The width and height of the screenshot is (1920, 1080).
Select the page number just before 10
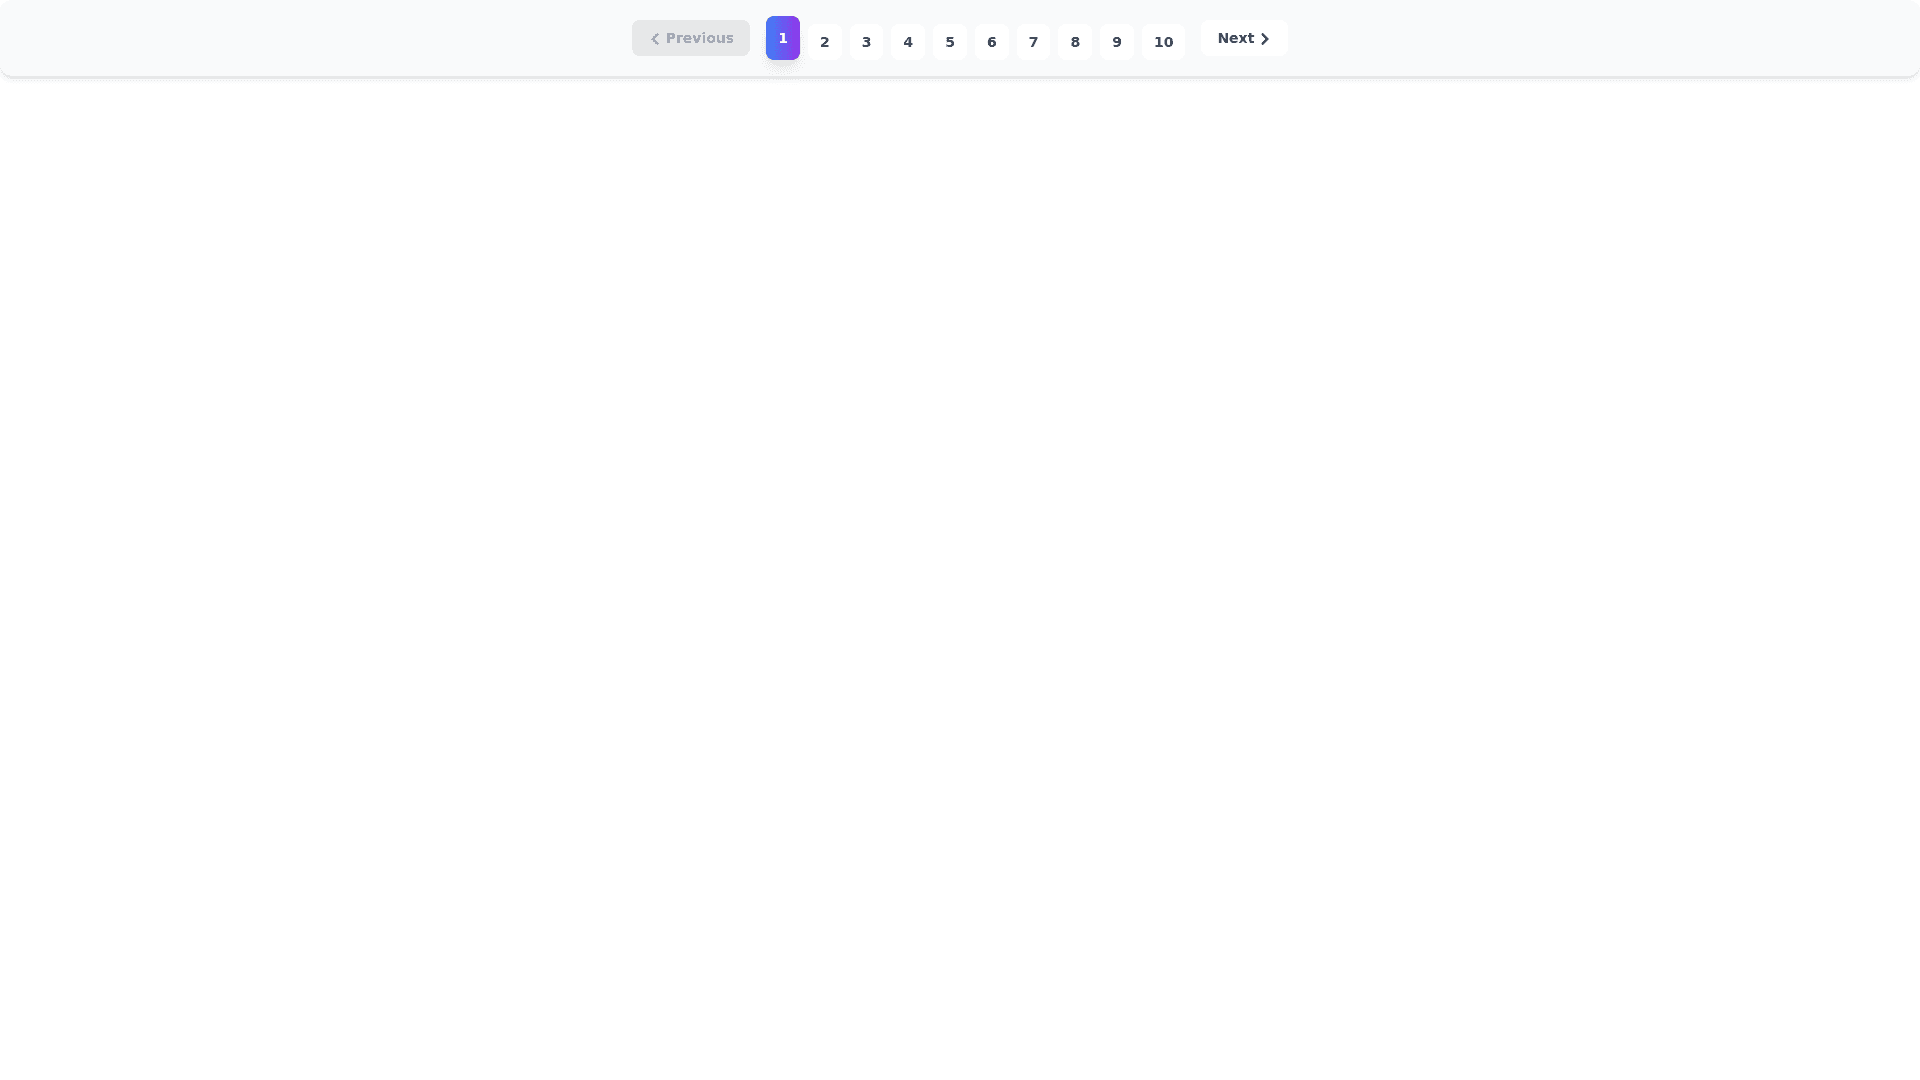[1117, 42]
